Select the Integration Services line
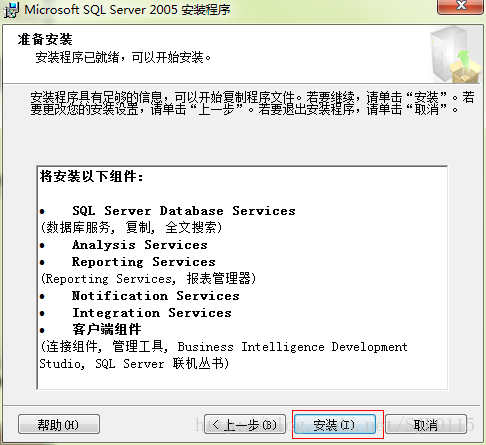 (x=152, y=313)
